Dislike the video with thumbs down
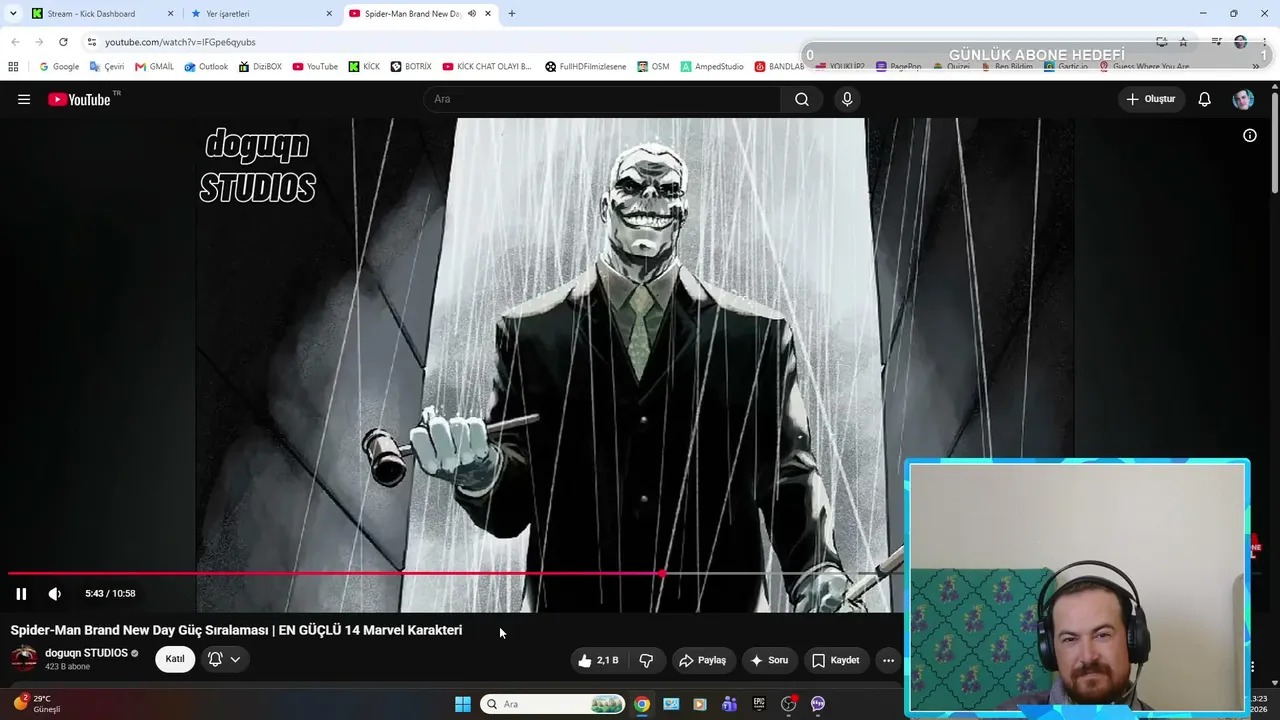Image resolution: width=1280 pixels, height=720 pixels. [x=646, y=660]
